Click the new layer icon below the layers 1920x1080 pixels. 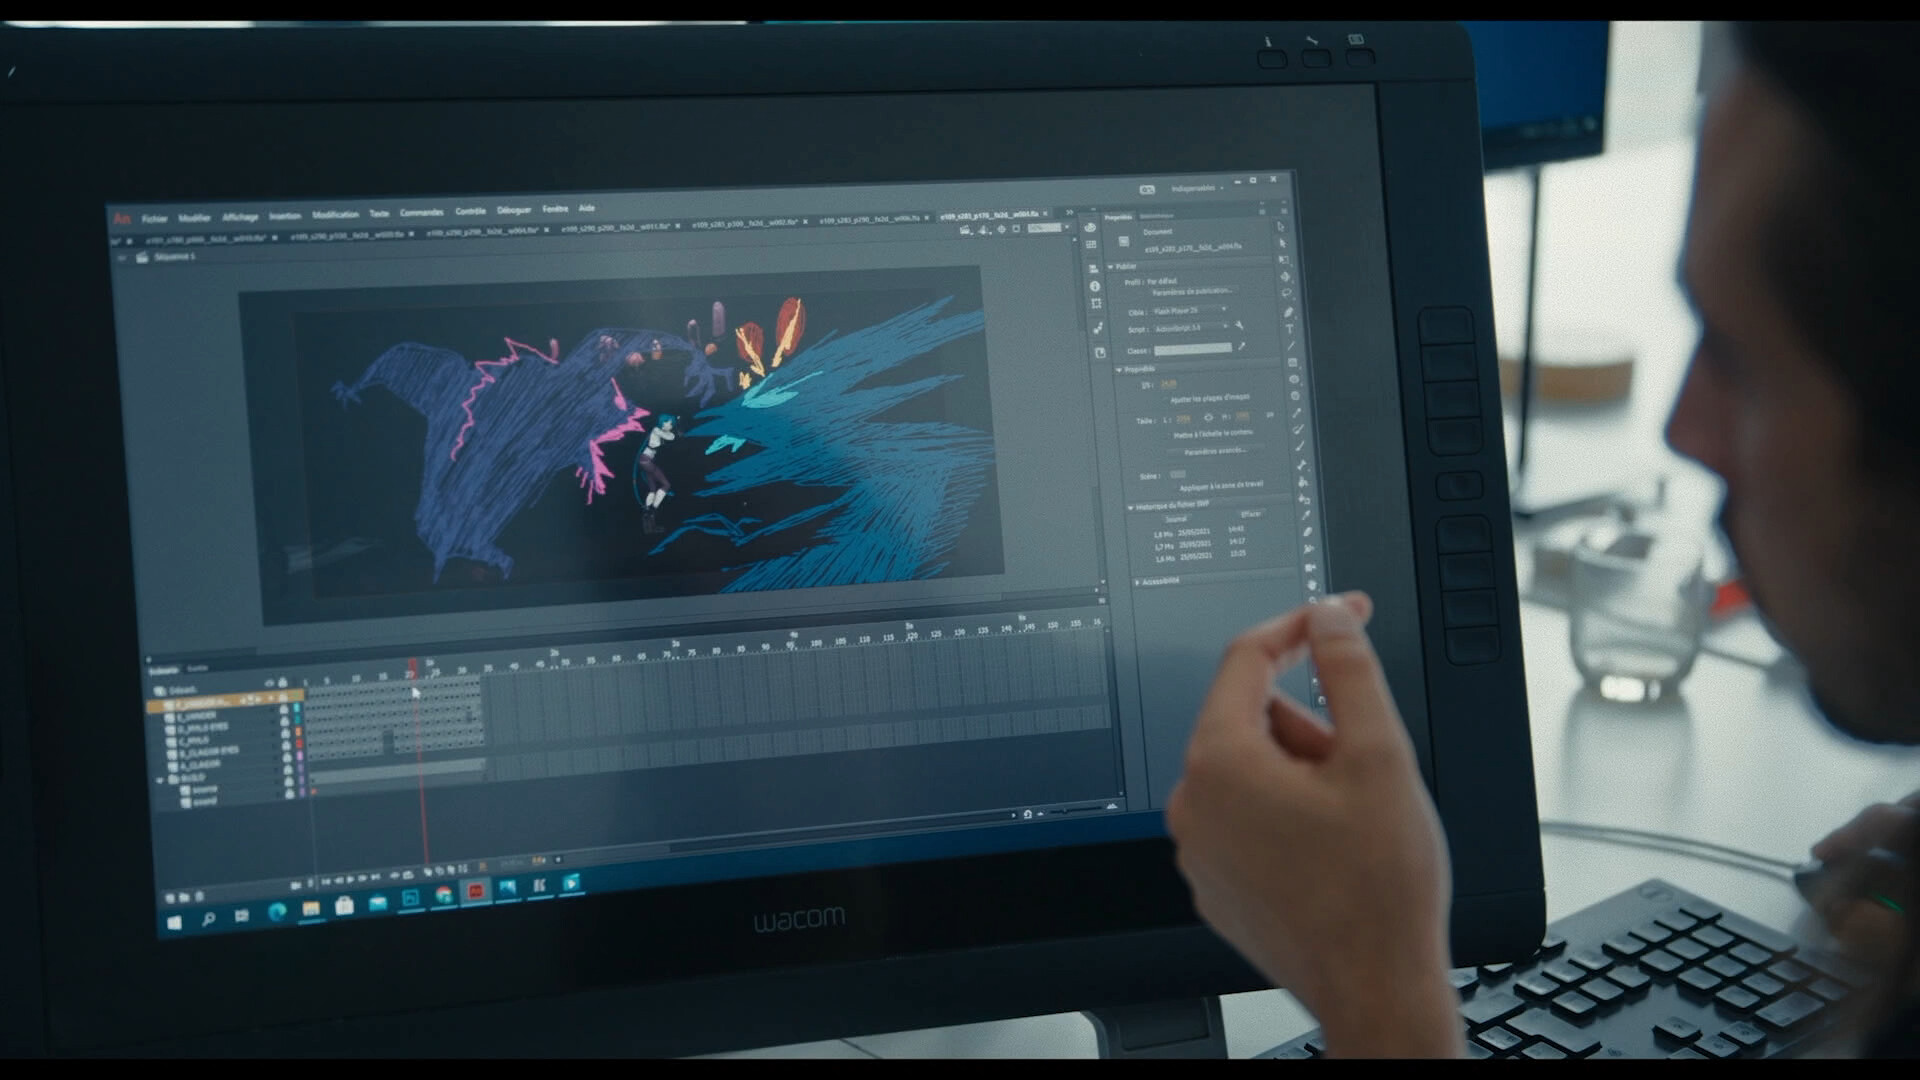pos(170,897)
